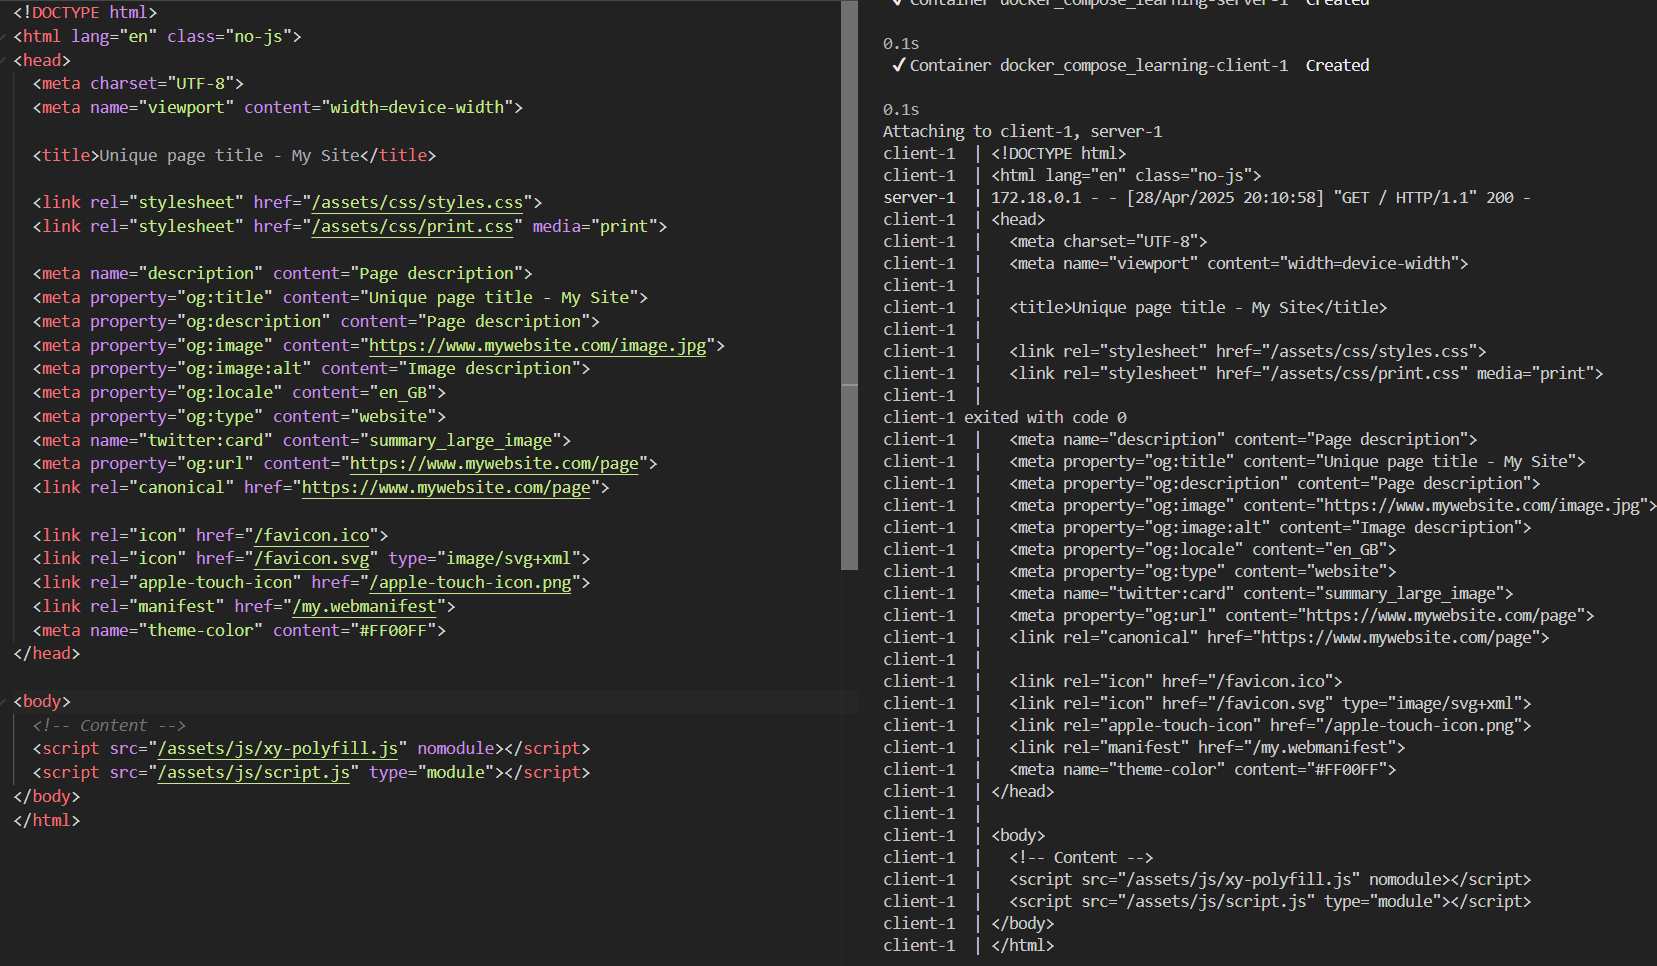Click 'client-1 exited with code 0' terminal line
Viewport: 1657px width, 966px height.
pyautogui.click(x=1005, y=418)
